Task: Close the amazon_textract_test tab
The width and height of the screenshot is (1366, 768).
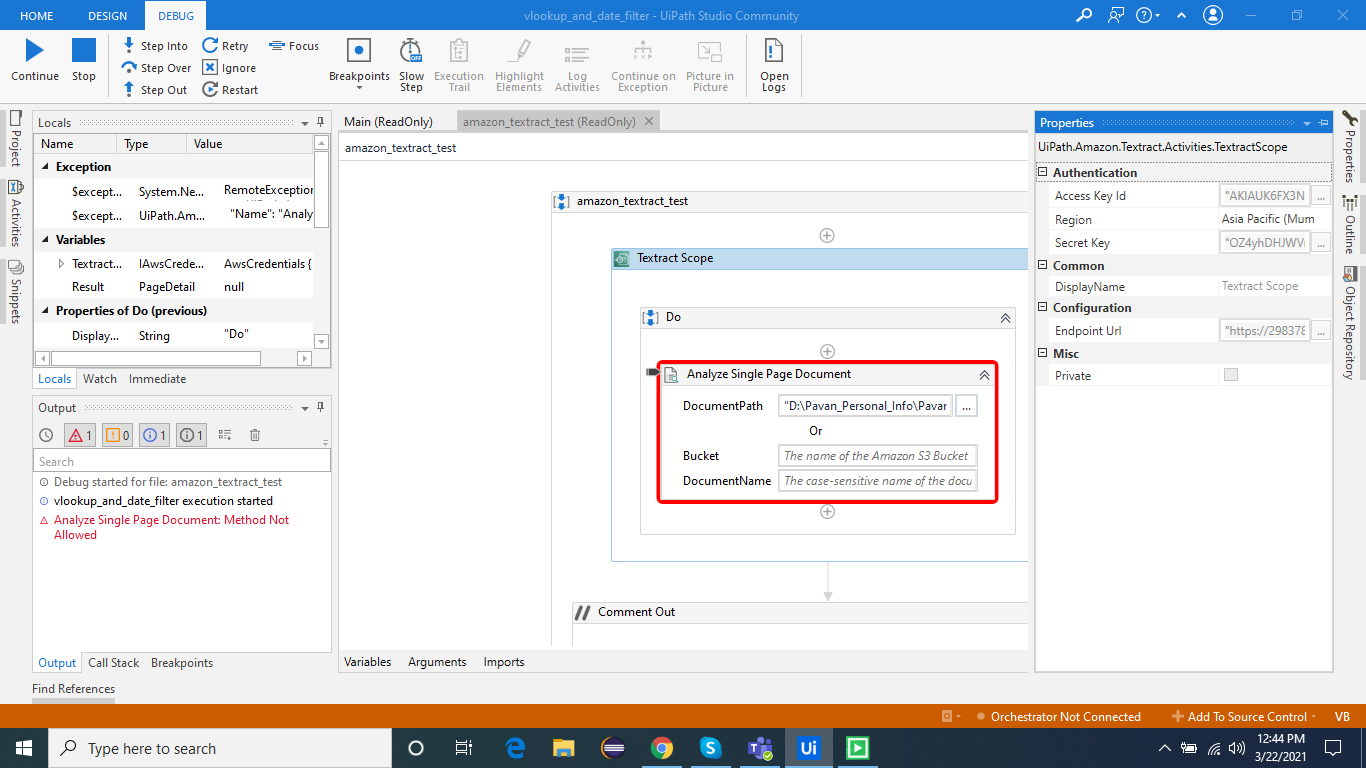Action: (648, 121)
